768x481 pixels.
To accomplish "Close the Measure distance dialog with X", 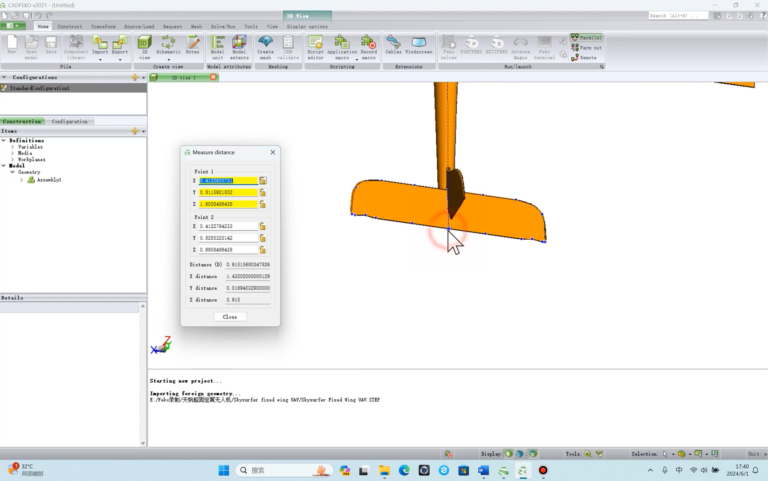I will (x=273, y=152).
